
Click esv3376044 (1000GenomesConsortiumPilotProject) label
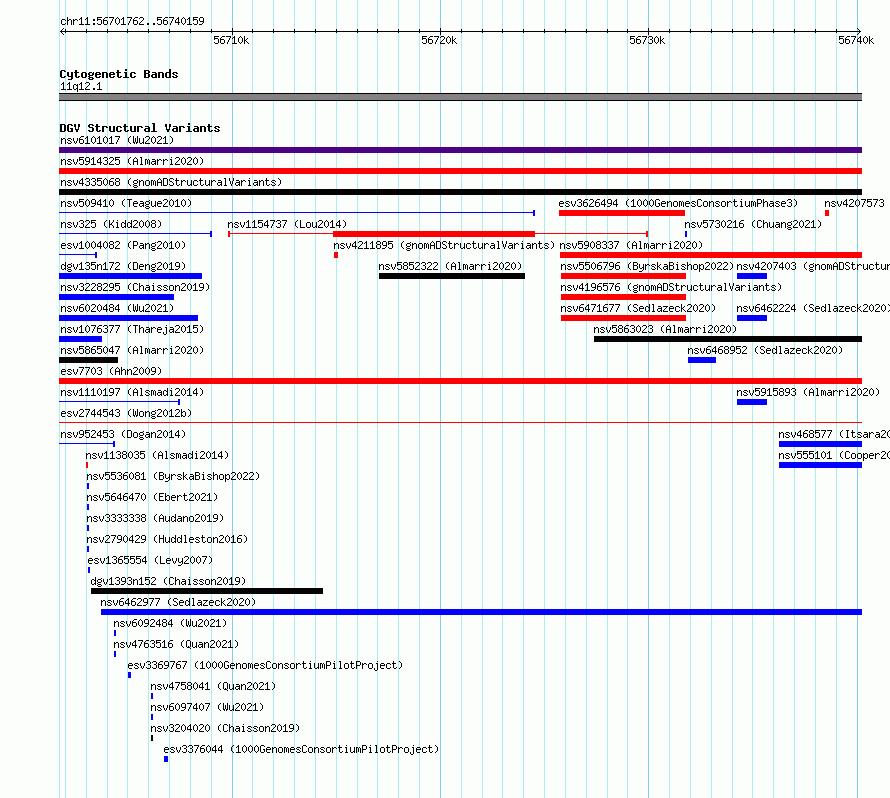(x=301, y=749)
